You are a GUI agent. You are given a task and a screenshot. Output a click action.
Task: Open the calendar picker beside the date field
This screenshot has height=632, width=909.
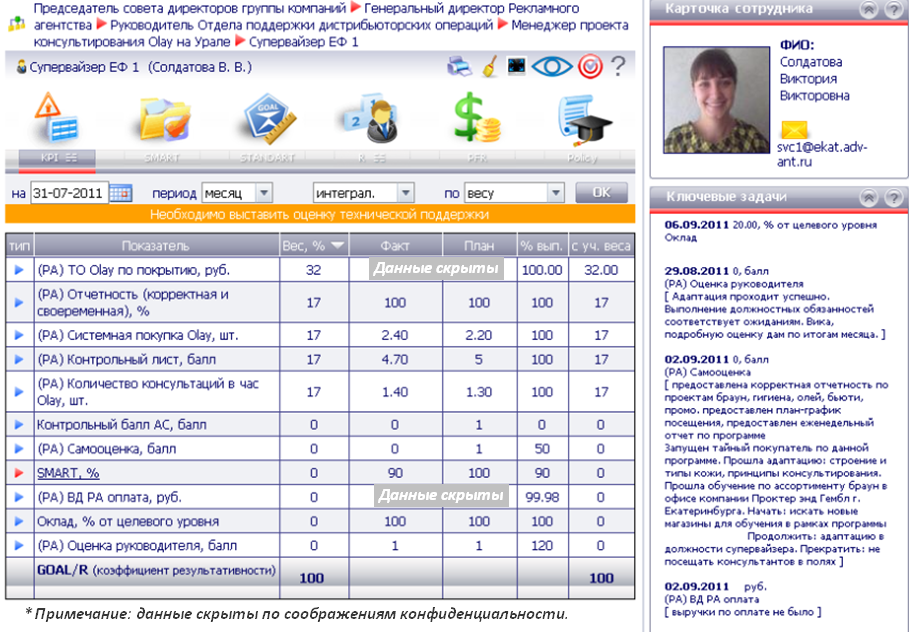tap(121, 193)
